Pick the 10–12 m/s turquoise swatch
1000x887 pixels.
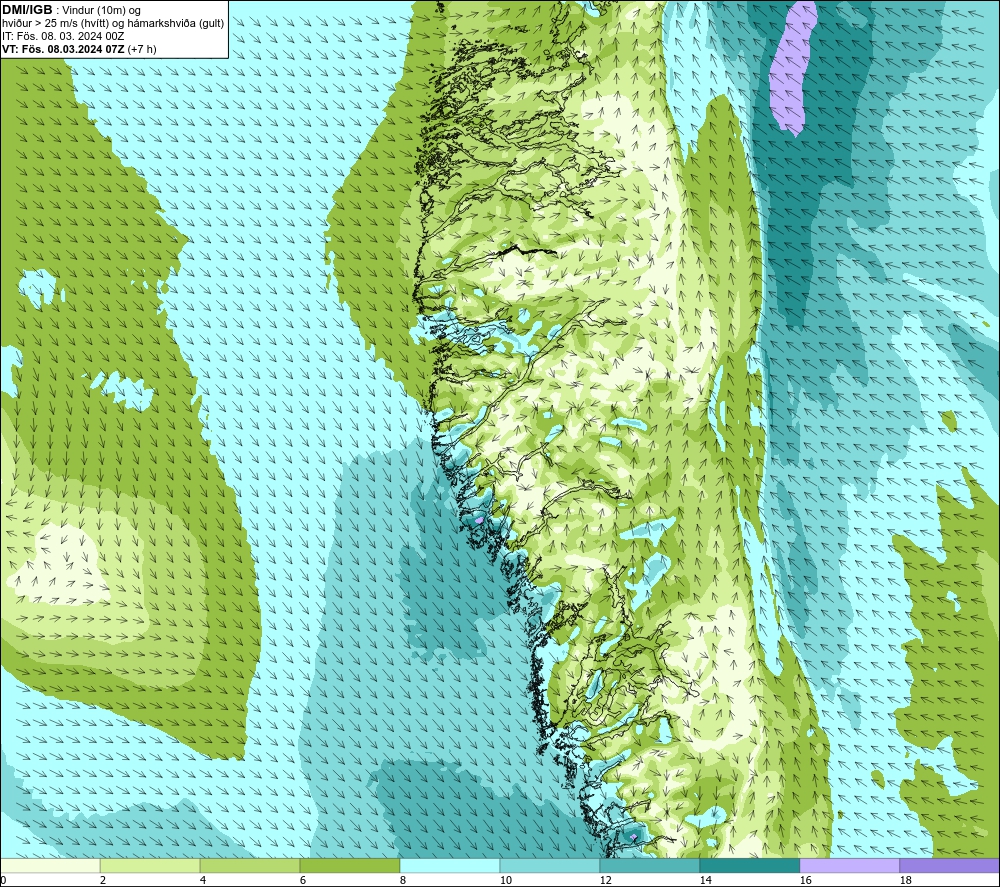[x=550, y=865]
